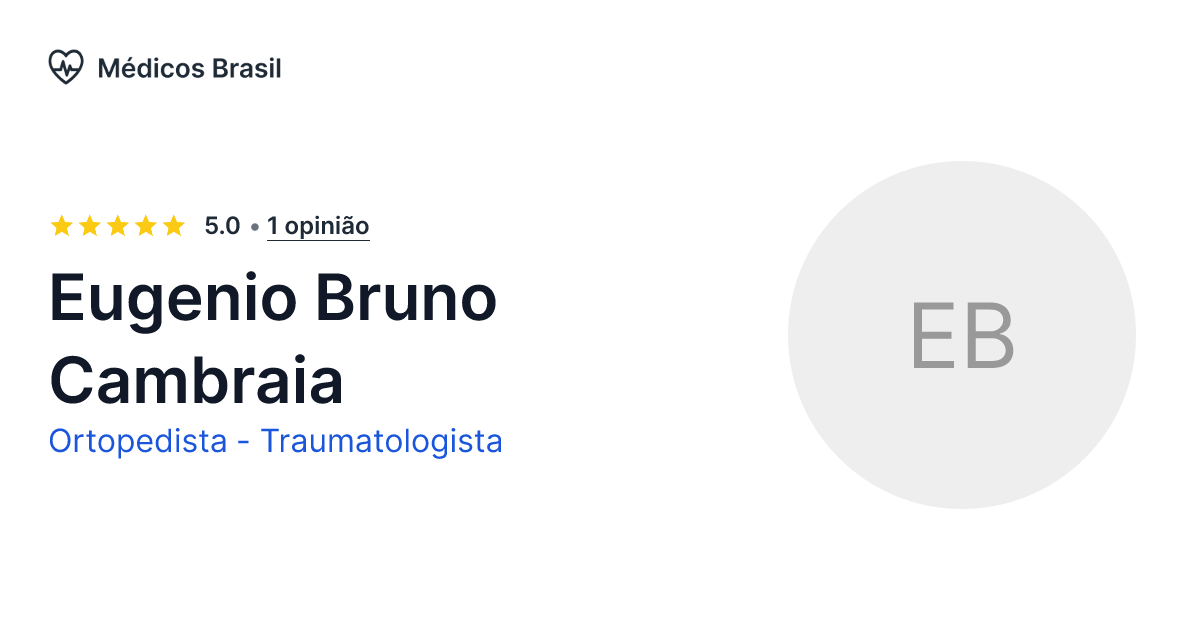Click the heart pulse logo icon
1200x630 pixels.
pyautogui.click(x=65, y=67)
